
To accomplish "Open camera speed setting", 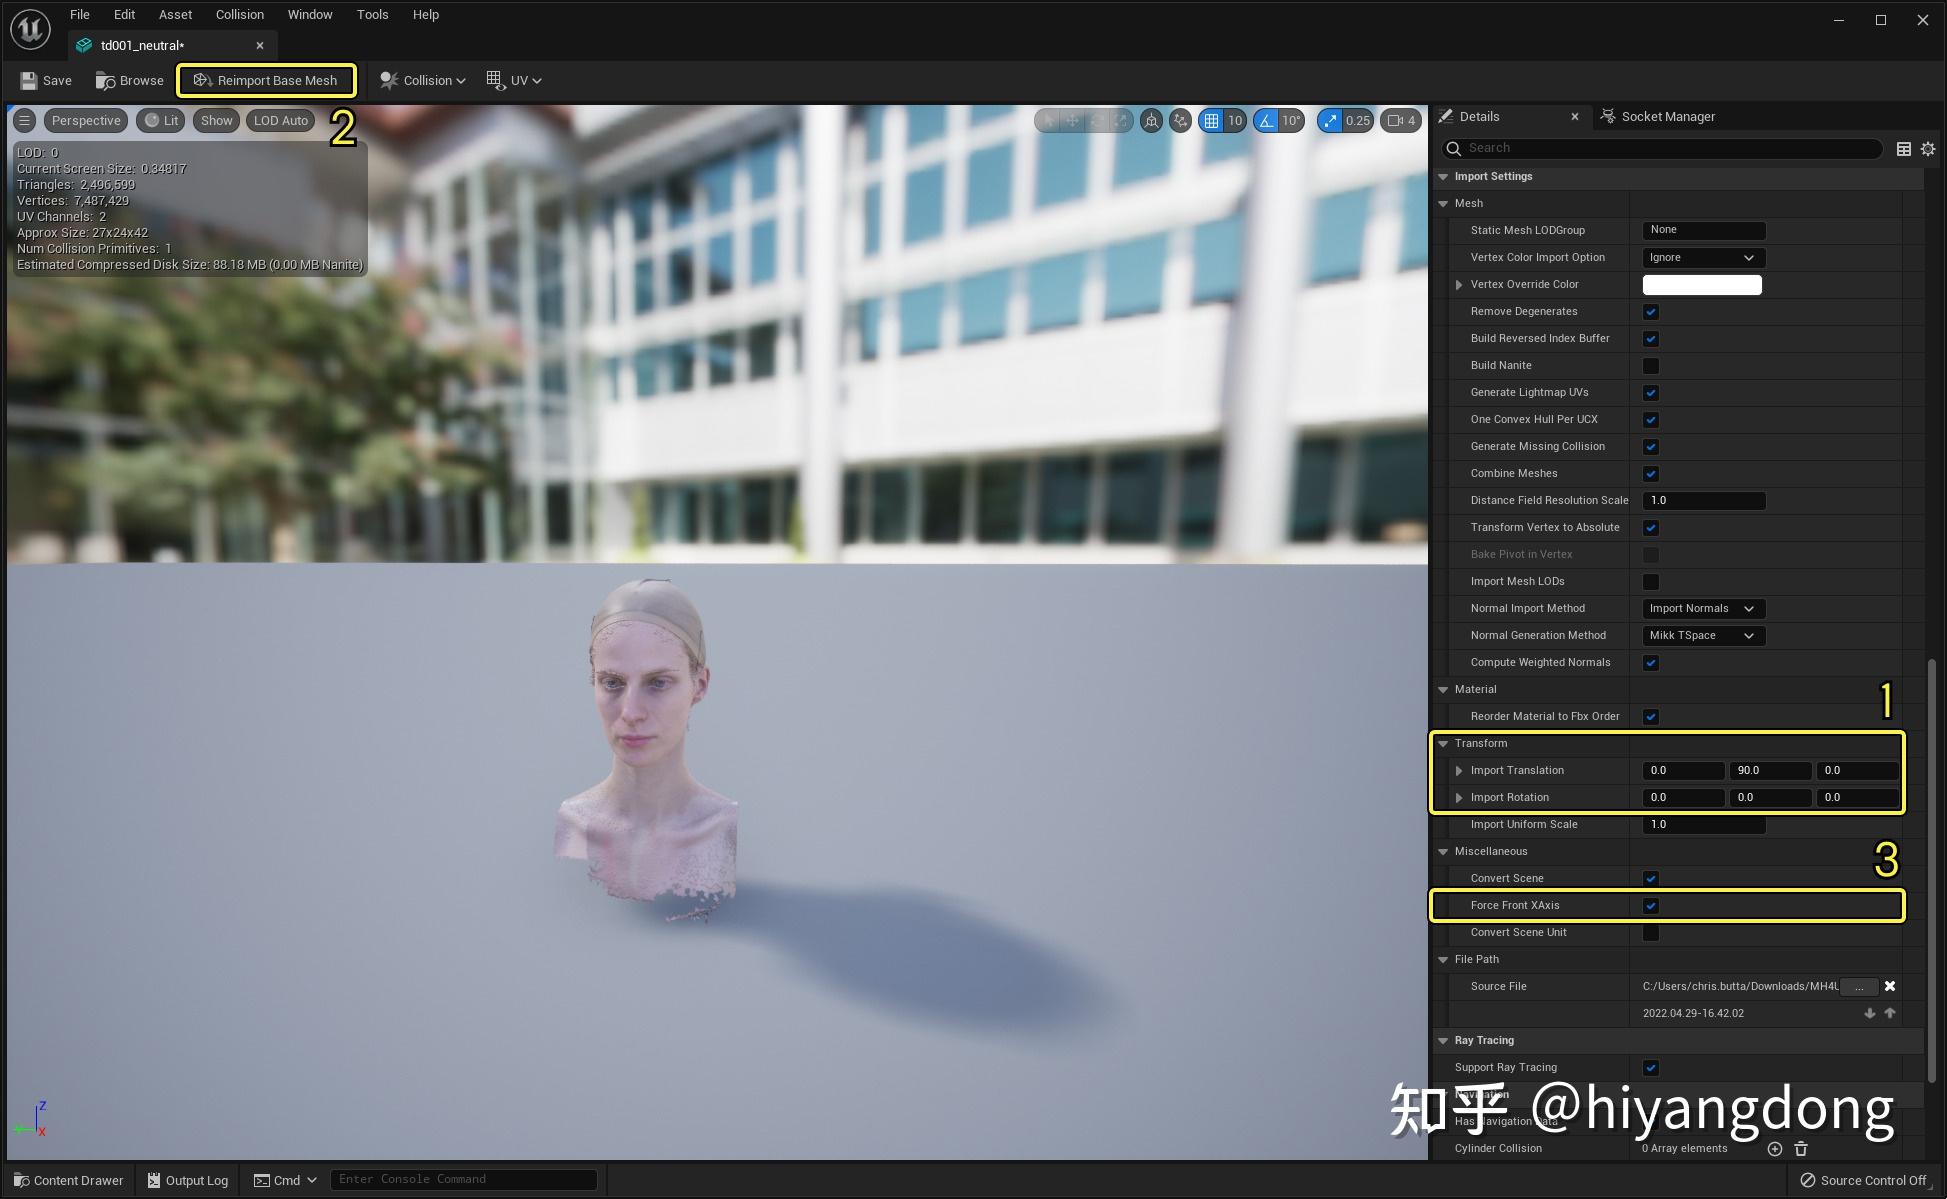I will (1400, 121).
